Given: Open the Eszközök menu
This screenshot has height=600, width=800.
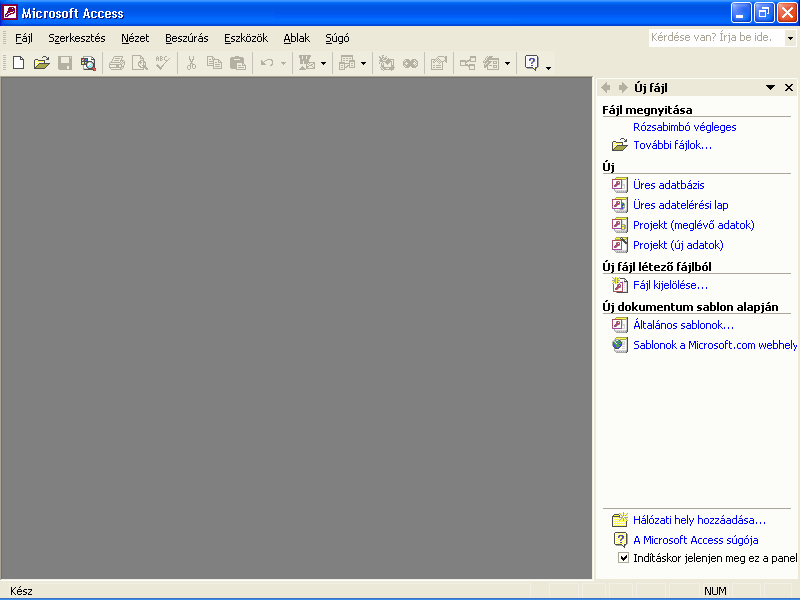Looking at the screenshot, I should [x=246, y=38].
